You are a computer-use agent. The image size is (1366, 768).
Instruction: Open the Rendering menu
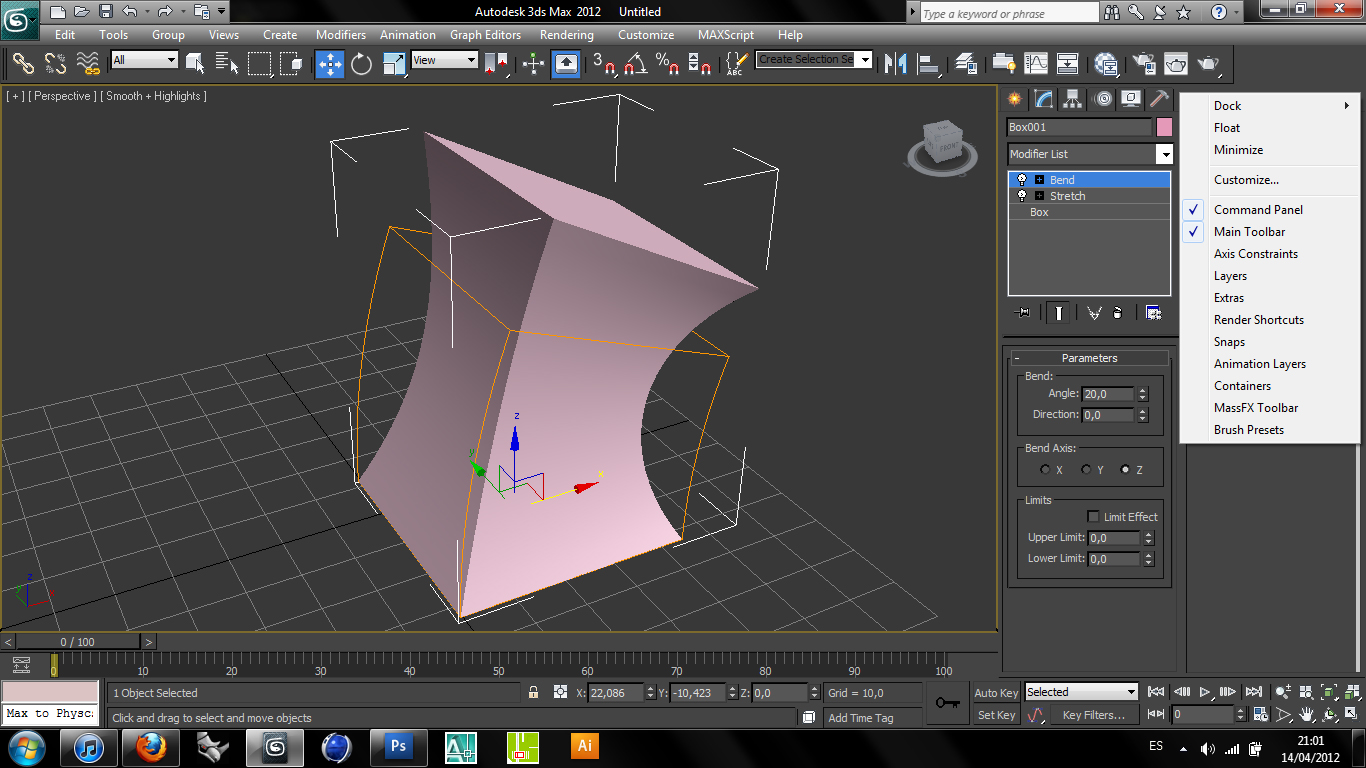(566, 34)
